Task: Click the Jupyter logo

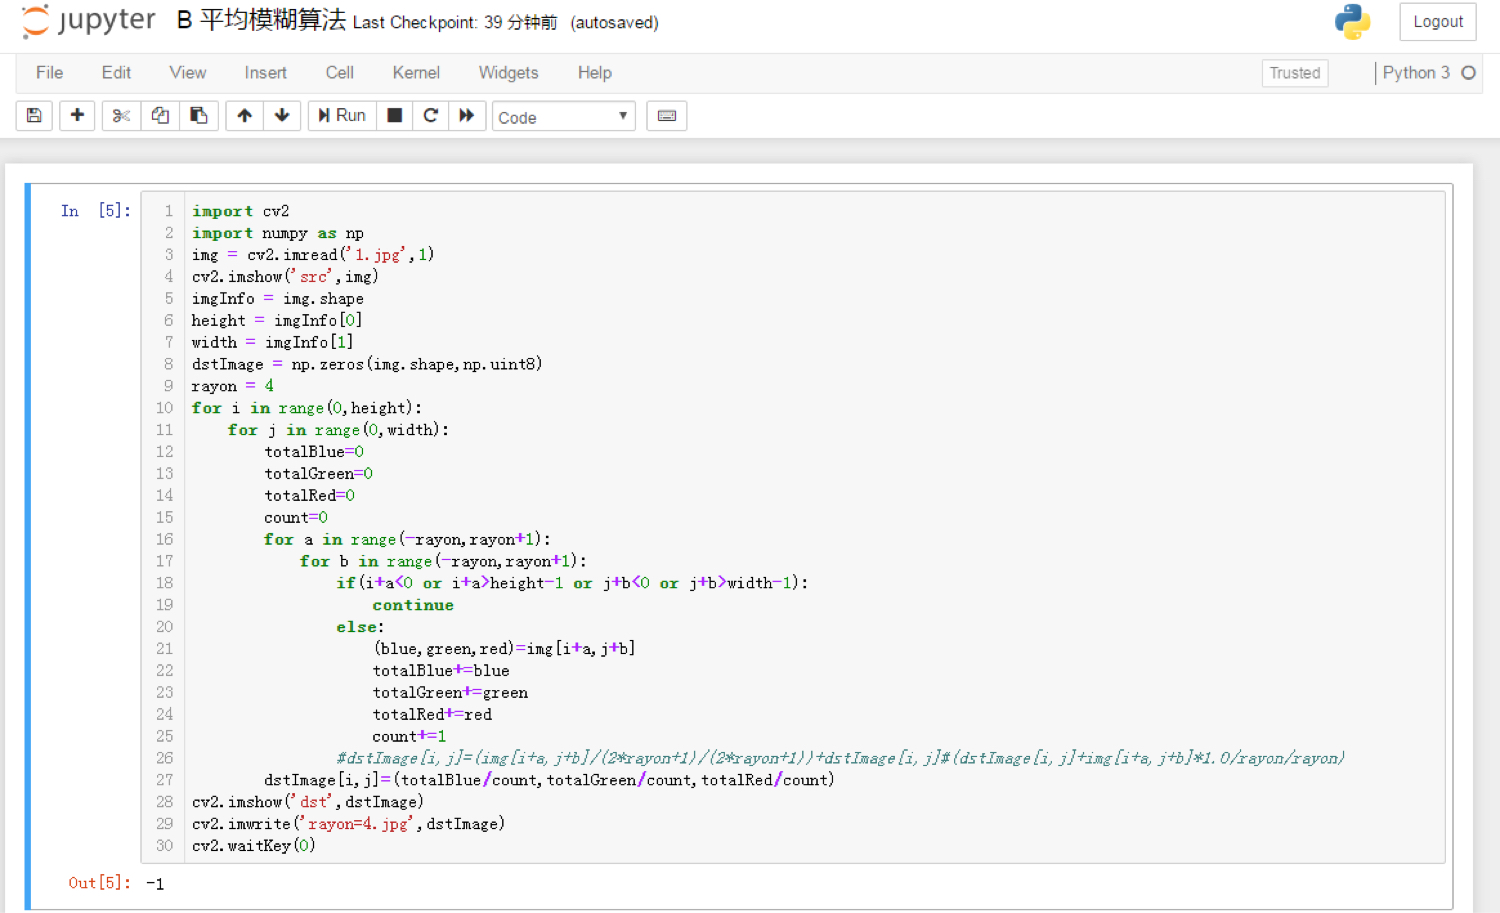Action: coord(89,21)
